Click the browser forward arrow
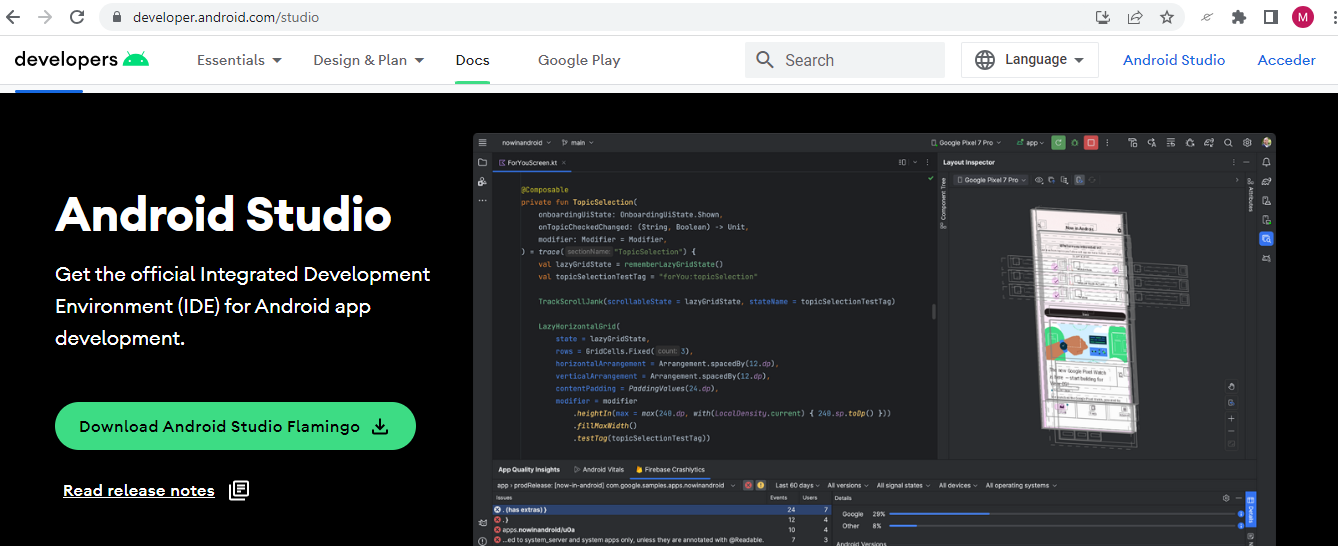The image size is (1338, 546). click(x=45, y=17)
